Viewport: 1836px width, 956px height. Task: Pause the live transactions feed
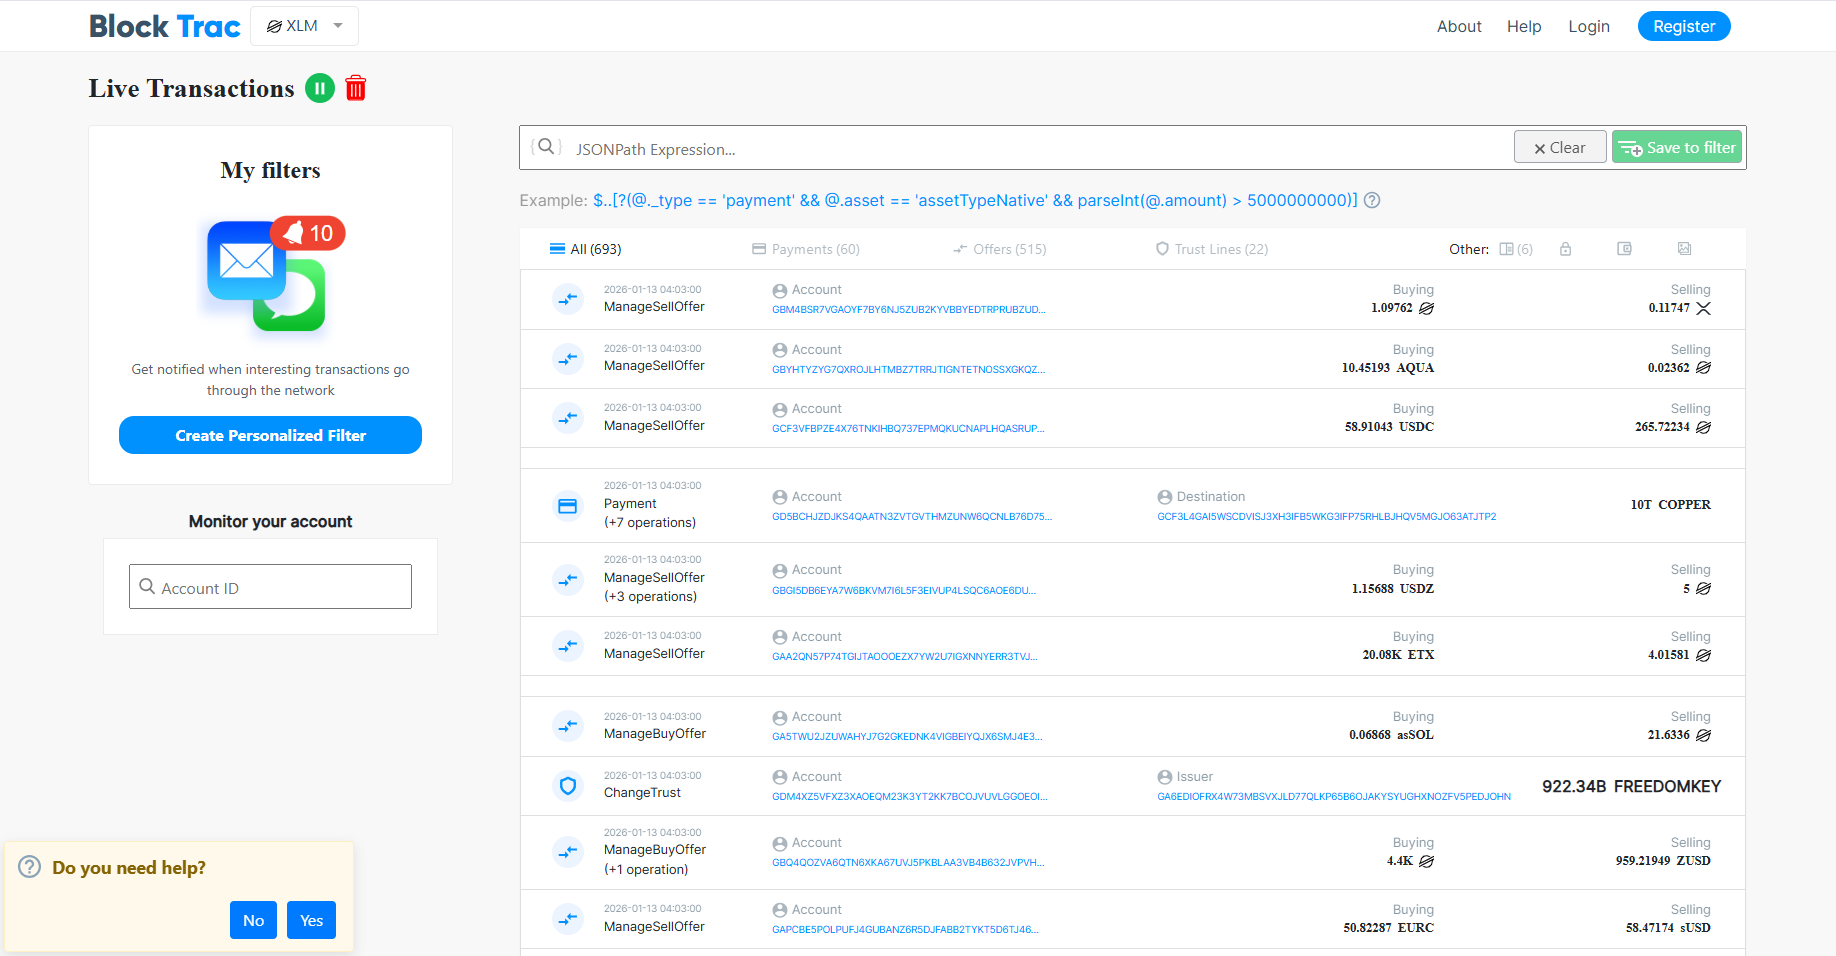pos(320,89)
